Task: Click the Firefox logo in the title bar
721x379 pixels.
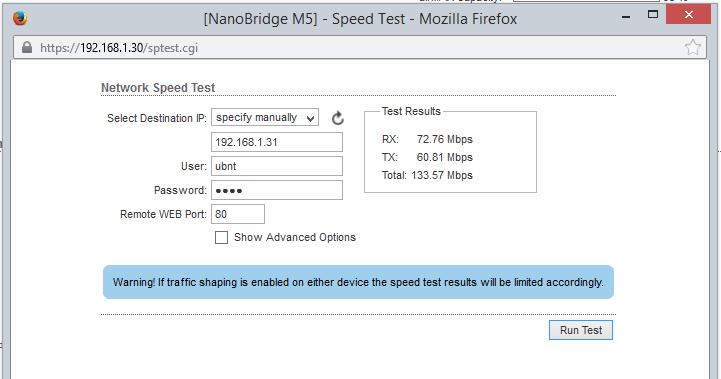Action: point(20,18)
